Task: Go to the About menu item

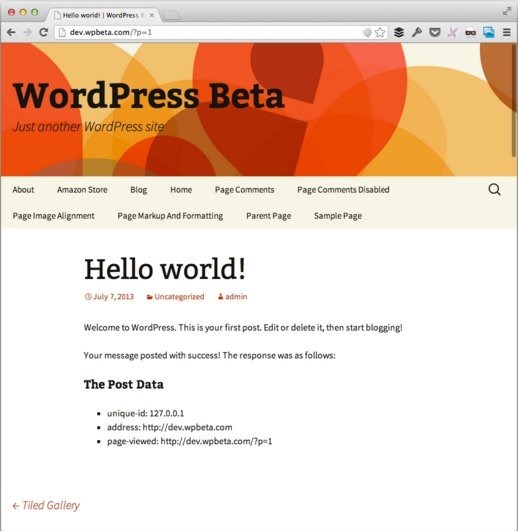Action: coord(23,190)
